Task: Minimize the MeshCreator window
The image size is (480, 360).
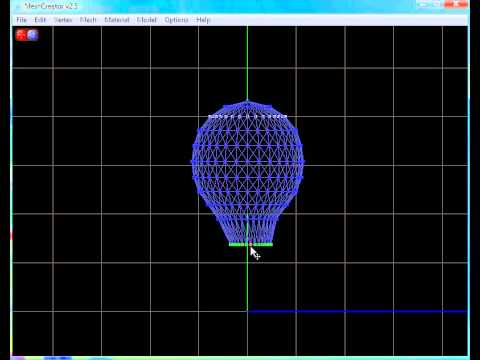Action: (x=424, y=4)
